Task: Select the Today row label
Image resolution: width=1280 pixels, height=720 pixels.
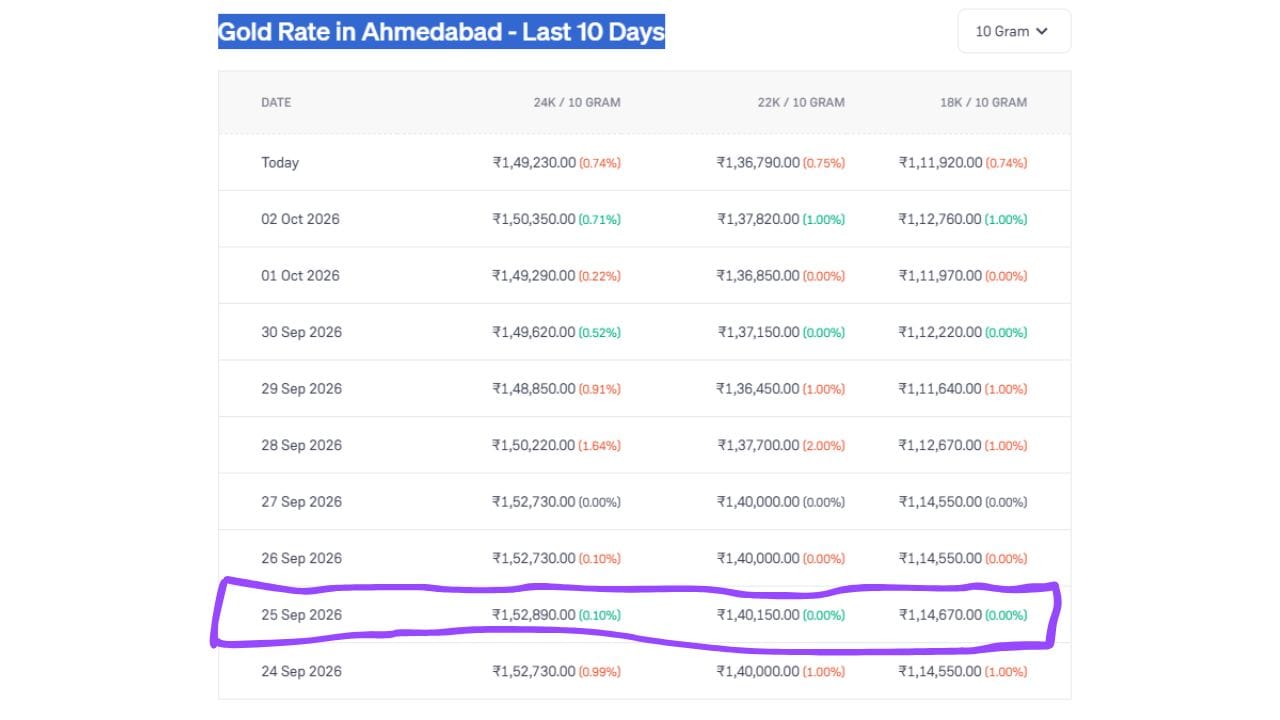Action: click(x=280, y=163)
